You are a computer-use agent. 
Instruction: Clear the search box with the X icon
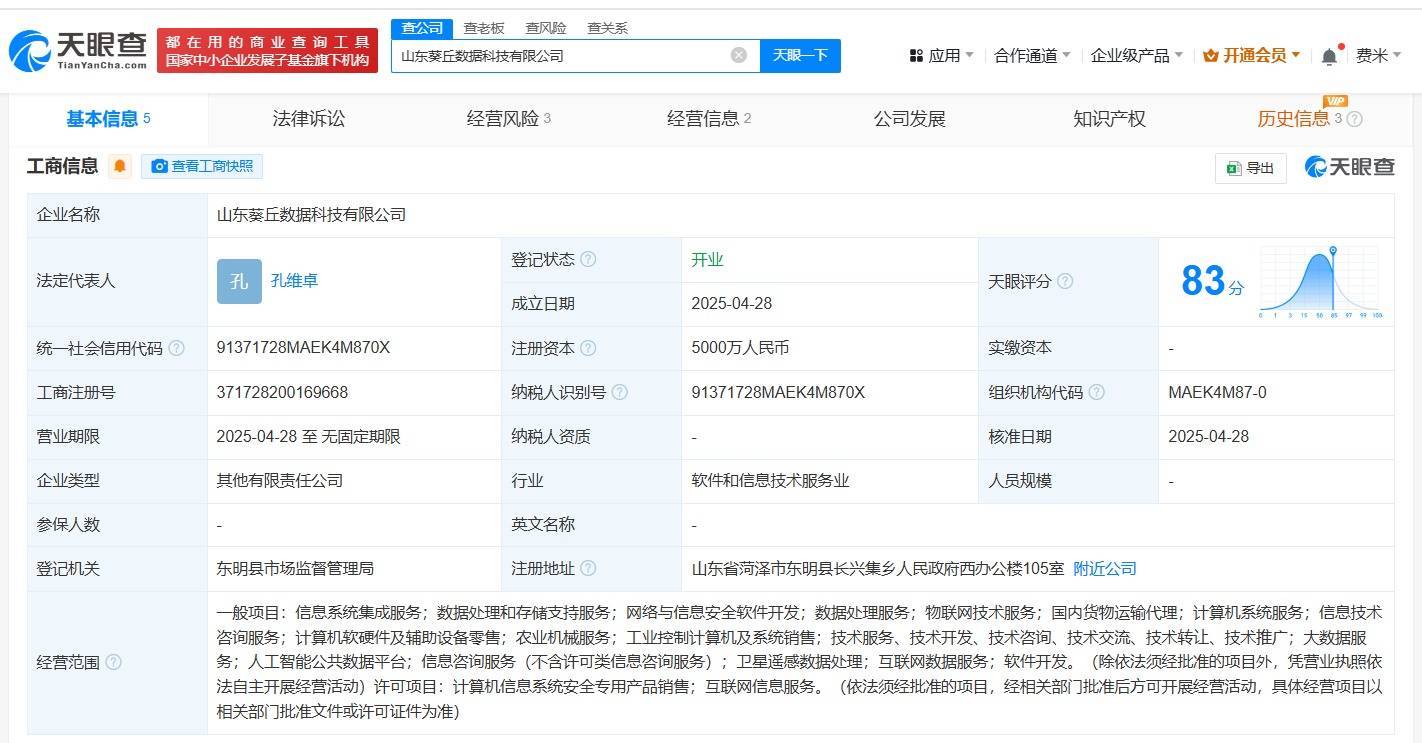coord(739,55)
